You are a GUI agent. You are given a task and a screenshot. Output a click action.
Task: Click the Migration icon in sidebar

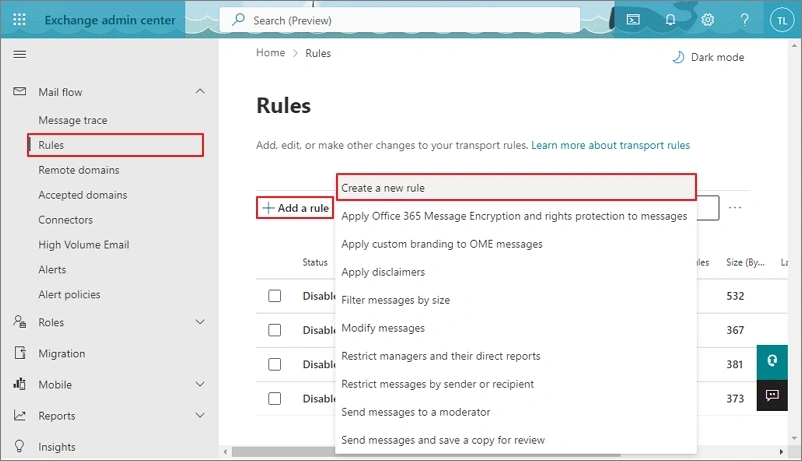19,353
